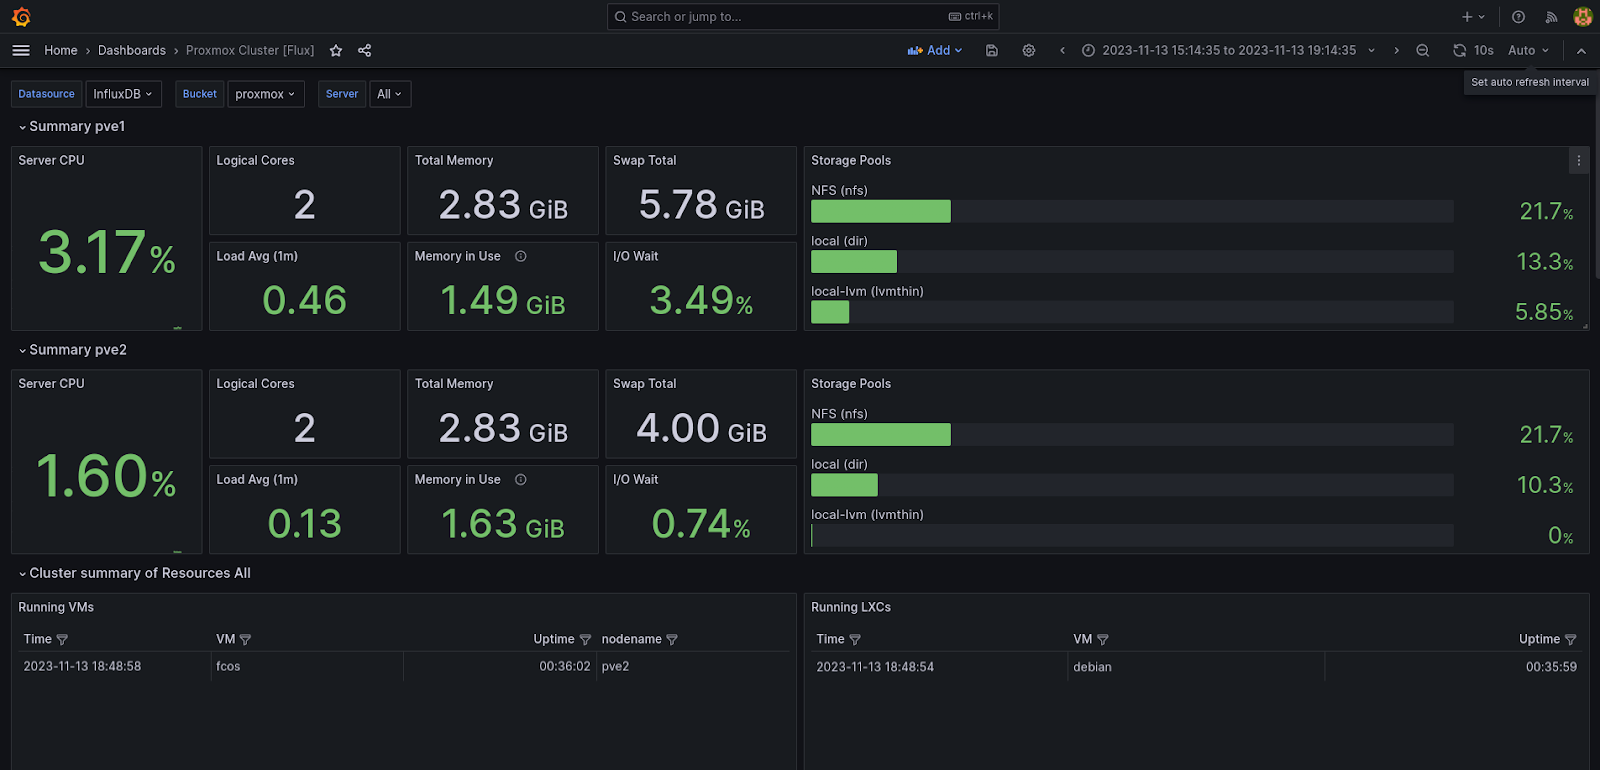Click pve2 I/O Wait 0.74% value

point(701,523)
